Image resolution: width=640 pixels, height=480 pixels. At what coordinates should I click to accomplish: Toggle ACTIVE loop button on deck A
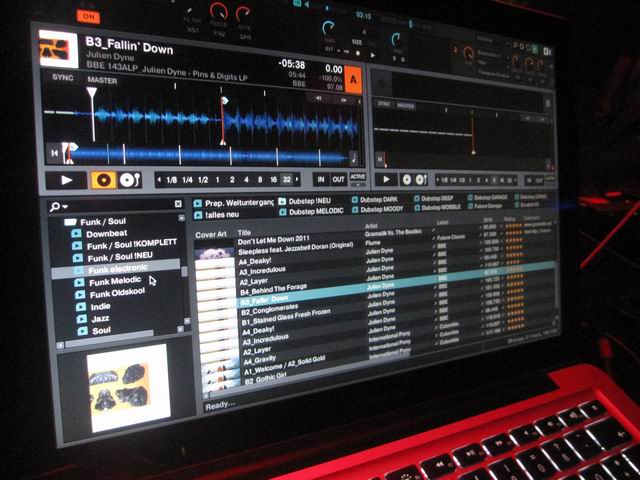tap(358, 176)
